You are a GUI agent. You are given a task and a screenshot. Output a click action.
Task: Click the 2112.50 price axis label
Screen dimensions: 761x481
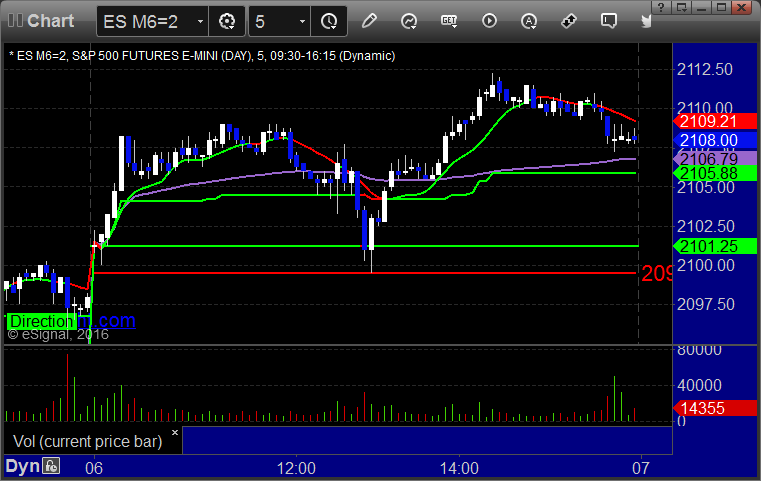click(x=705, y=69)
